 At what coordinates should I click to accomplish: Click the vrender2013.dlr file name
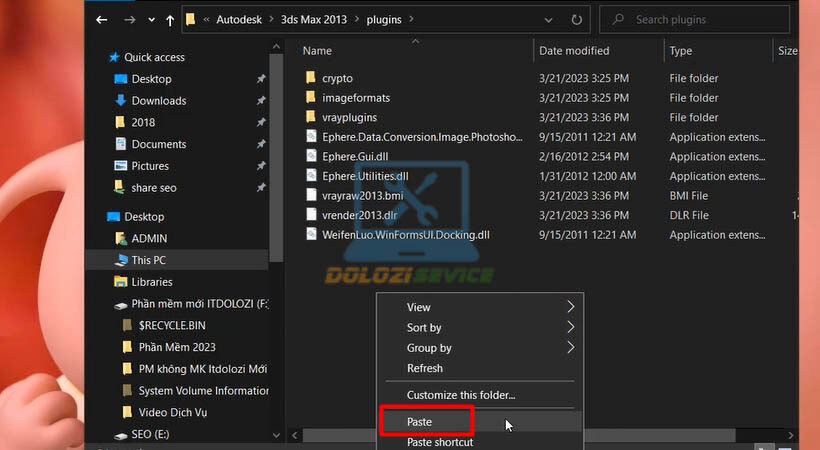tap(360, 215)
